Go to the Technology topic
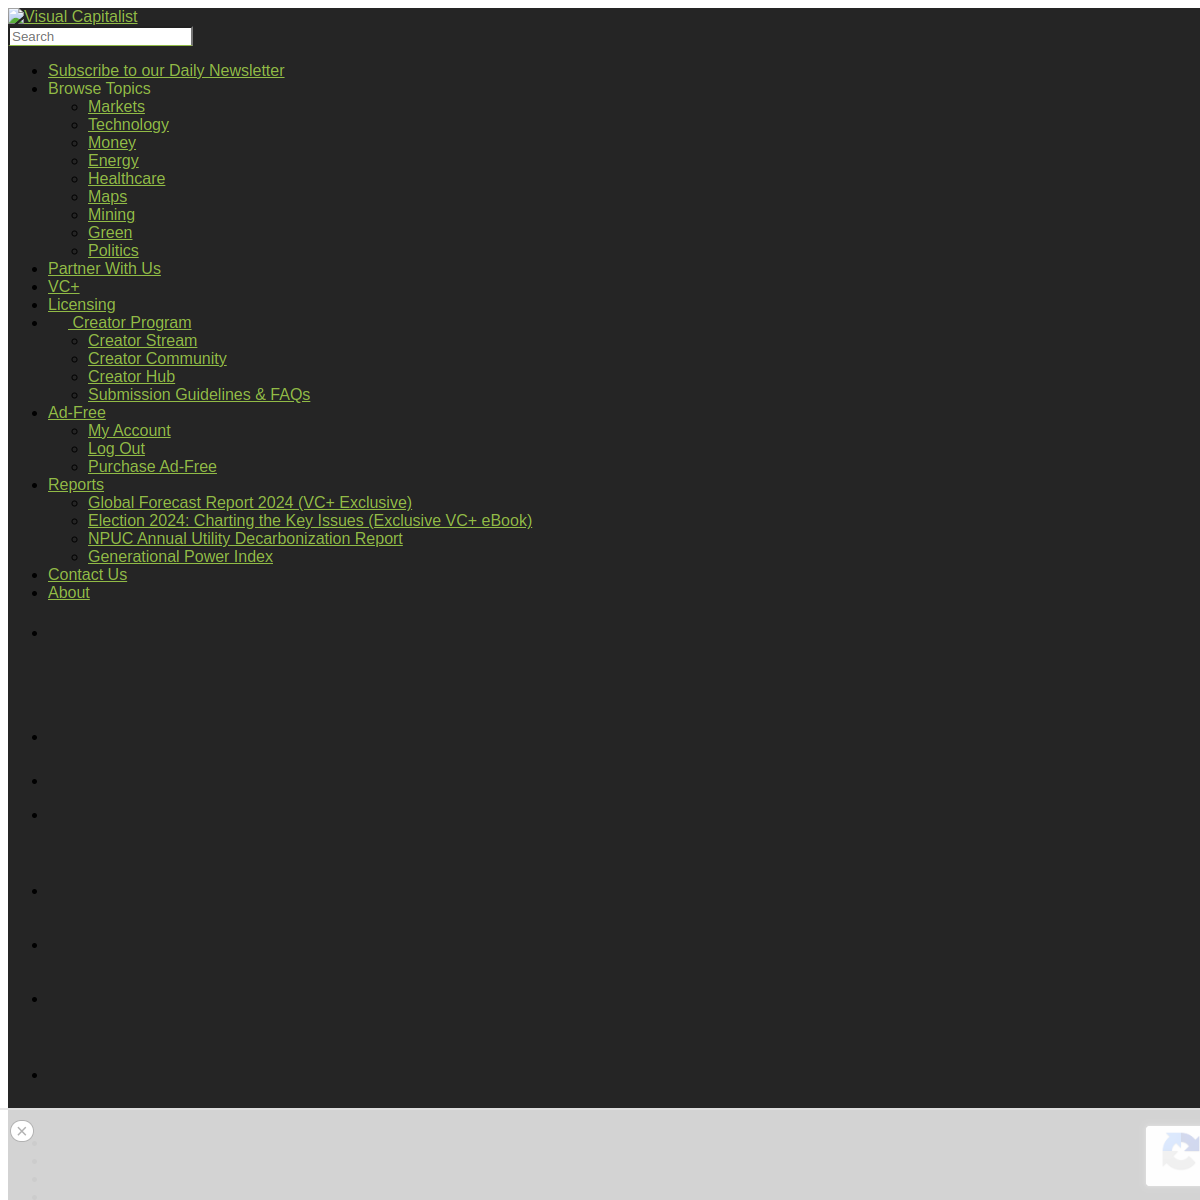The image size is (1200, 1200). pos(128,125)
